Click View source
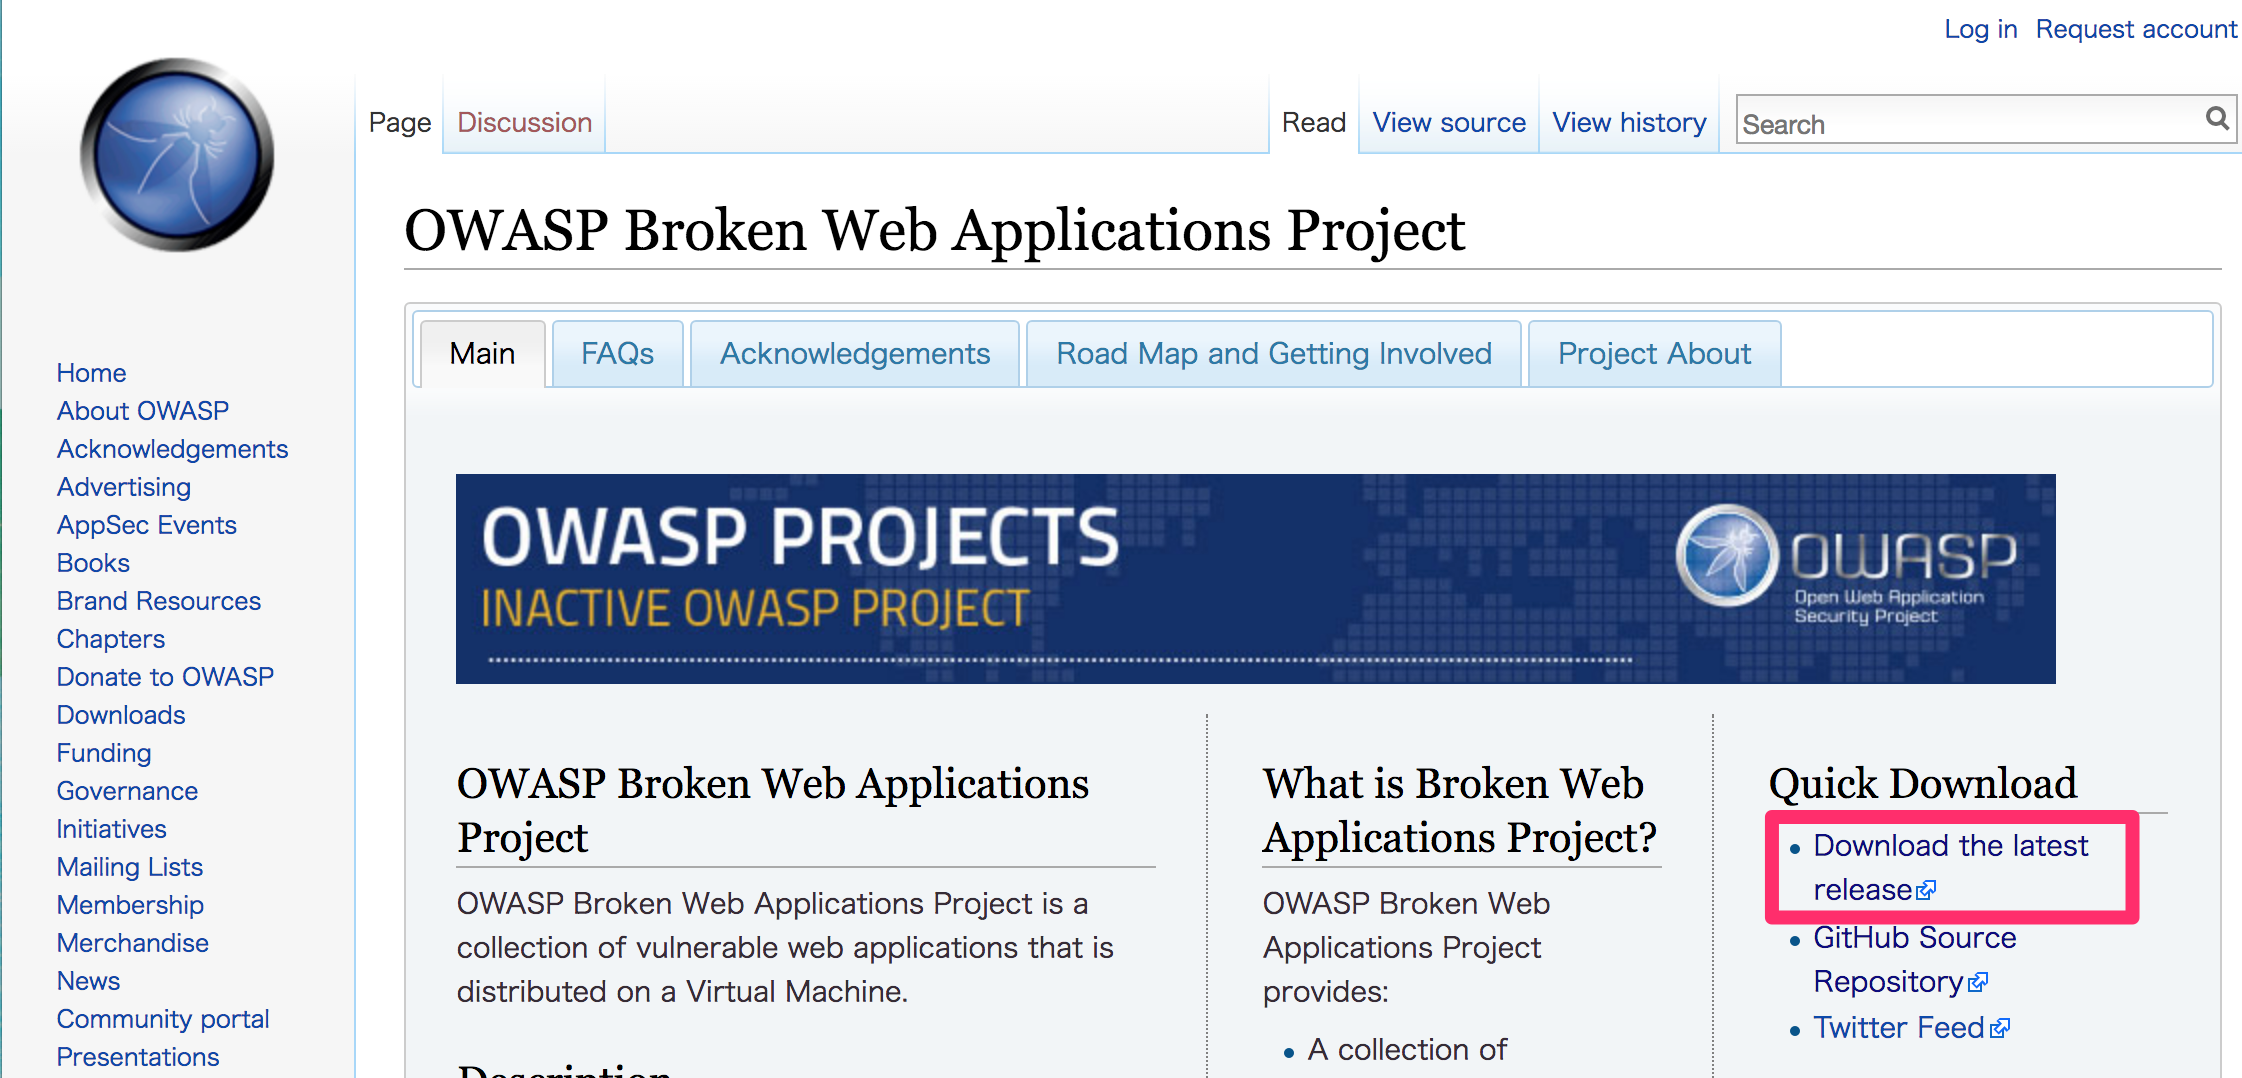This screenshot has height=1078, width=2242. pyautogui.click(x=1449, y=122)
